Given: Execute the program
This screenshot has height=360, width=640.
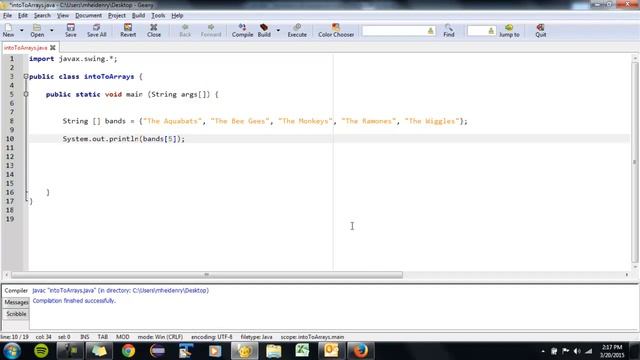Looking at the screenshot, I should 297,30.
